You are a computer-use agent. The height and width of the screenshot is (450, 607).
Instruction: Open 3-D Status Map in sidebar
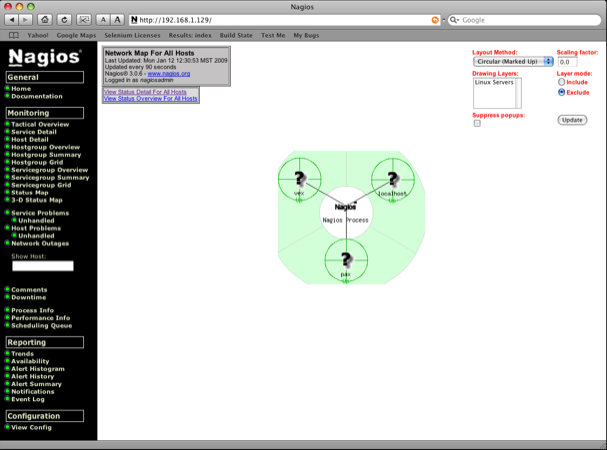[37, 200]
